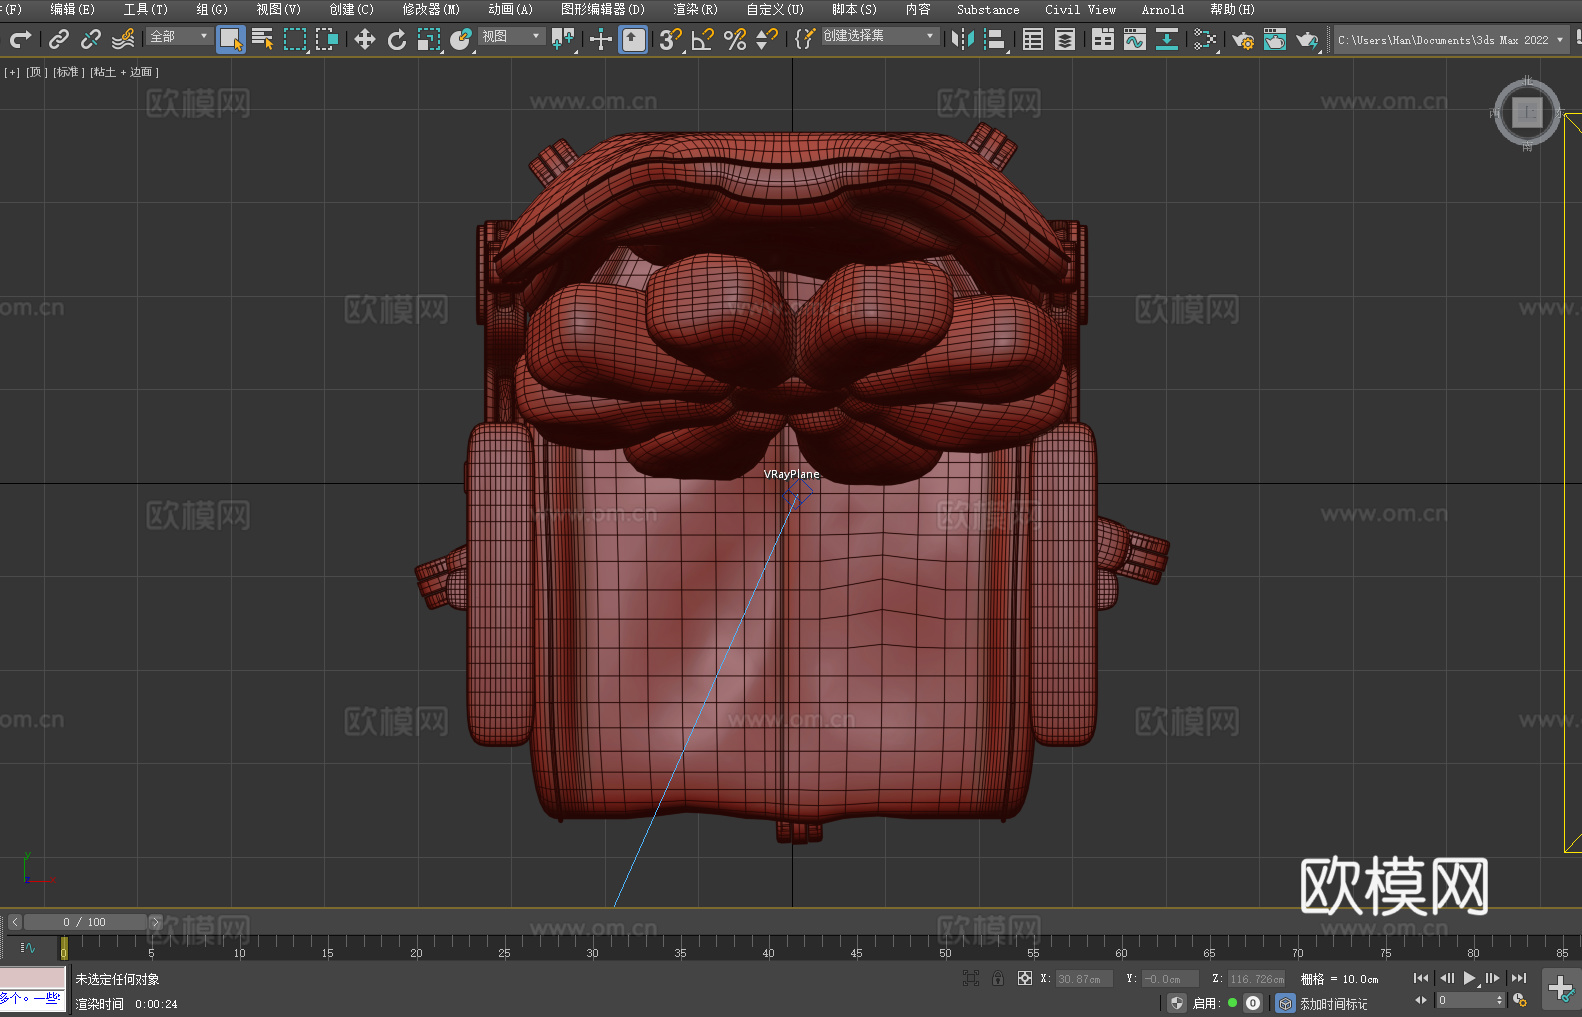
Task: Toggle 3D Snaps
Action: click(671, 39)
